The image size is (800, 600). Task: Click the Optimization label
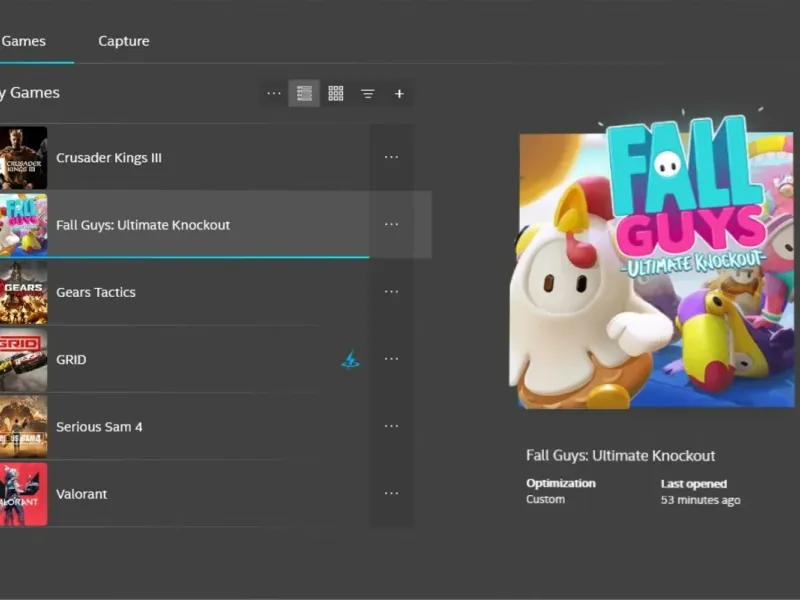click(561, 483)
